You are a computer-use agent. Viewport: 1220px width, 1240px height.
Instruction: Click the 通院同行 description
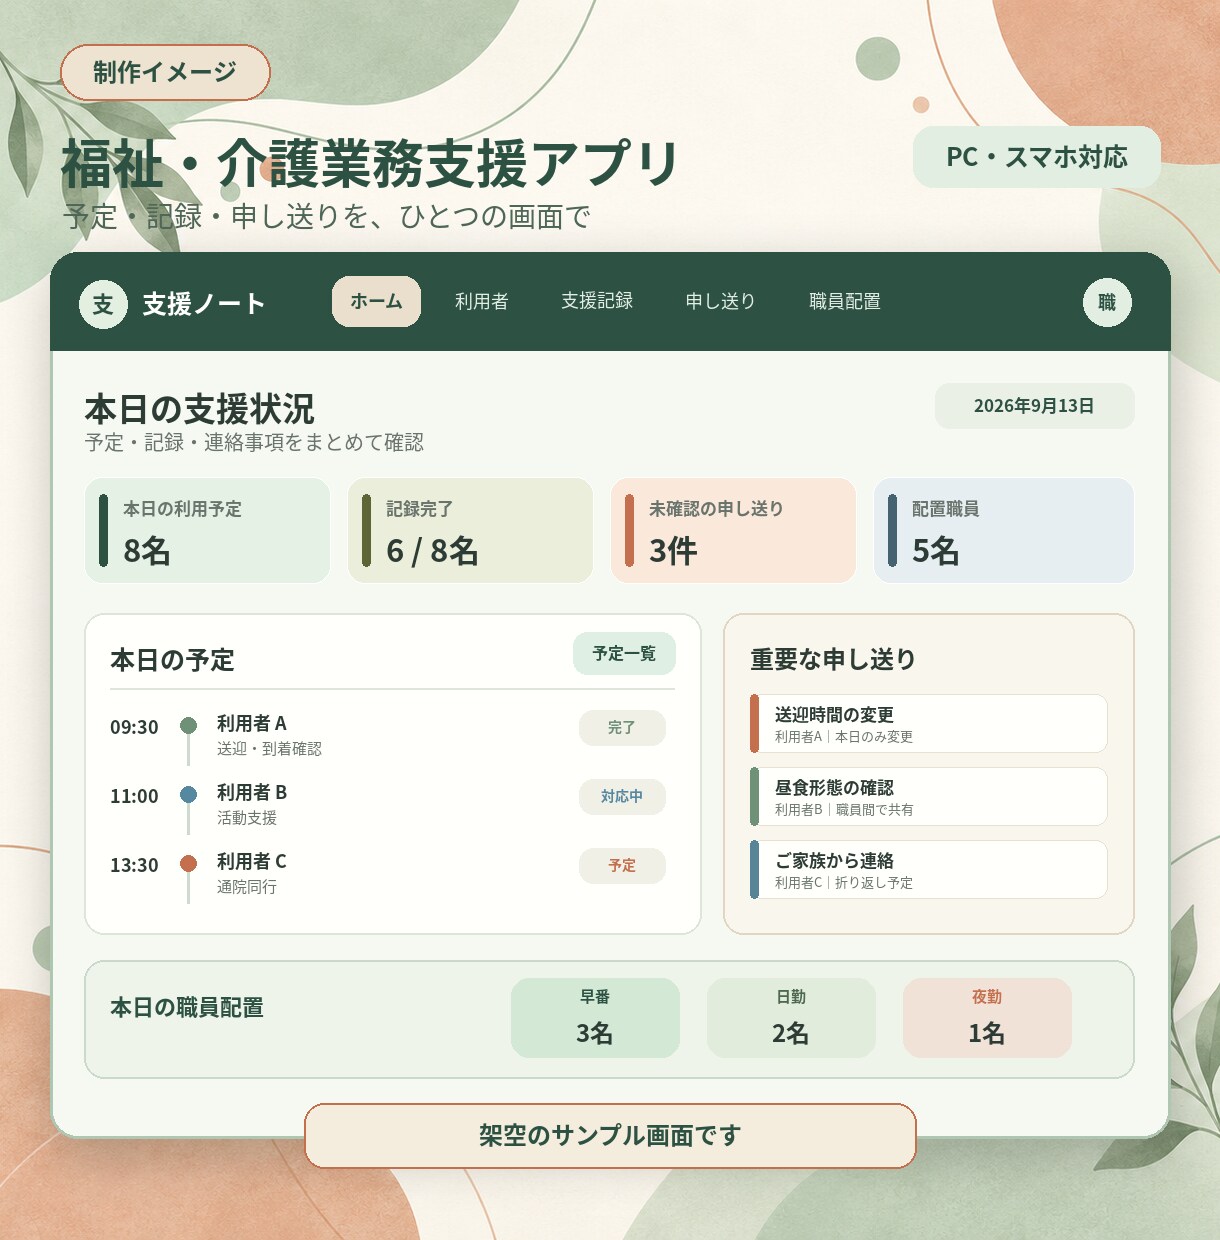coord(247,887)
